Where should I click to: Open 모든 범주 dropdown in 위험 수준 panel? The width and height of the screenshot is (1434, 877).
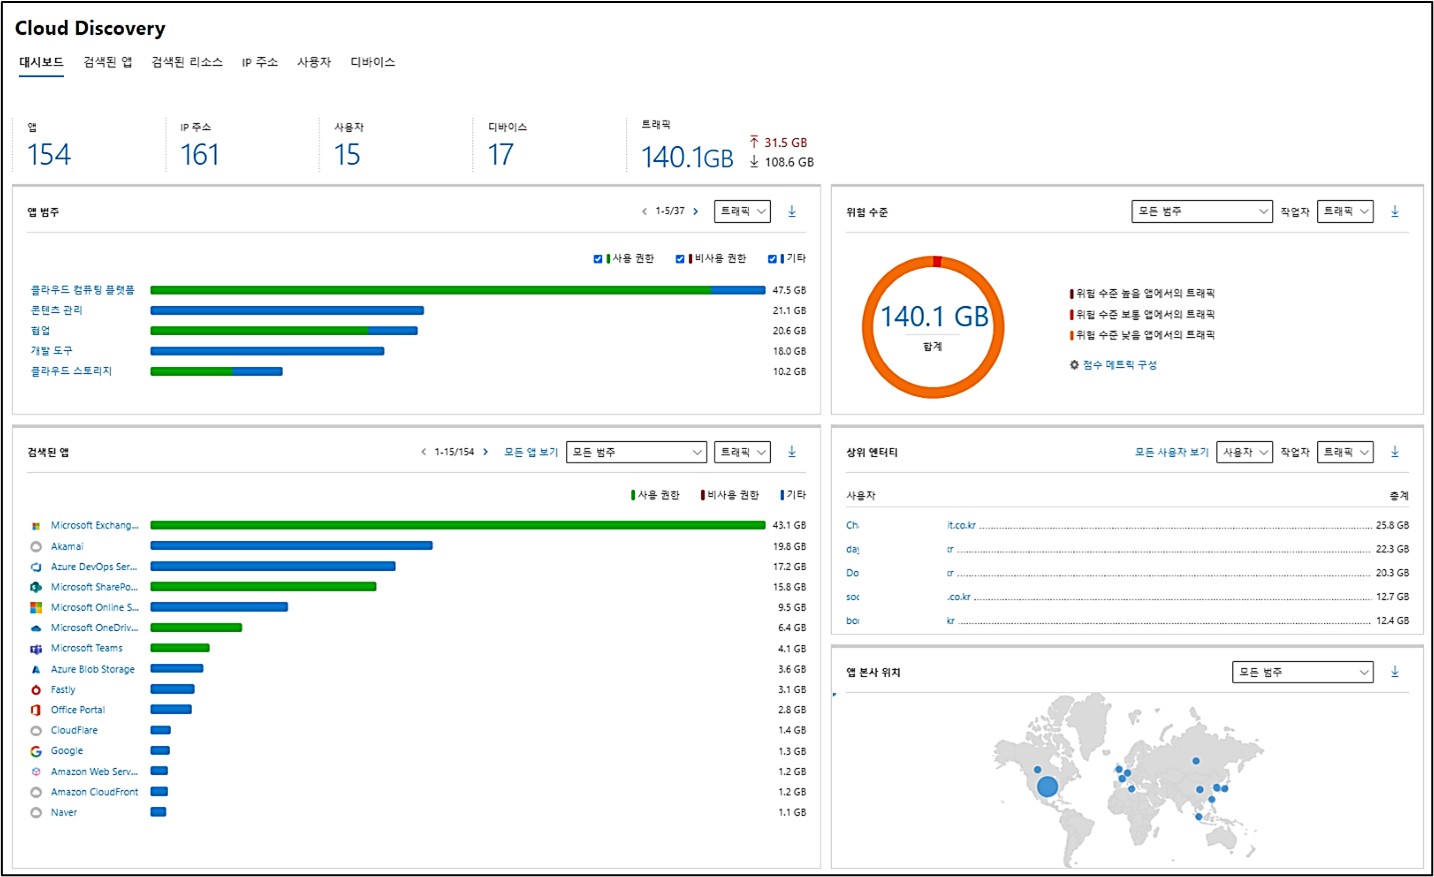click(1201, 211)
